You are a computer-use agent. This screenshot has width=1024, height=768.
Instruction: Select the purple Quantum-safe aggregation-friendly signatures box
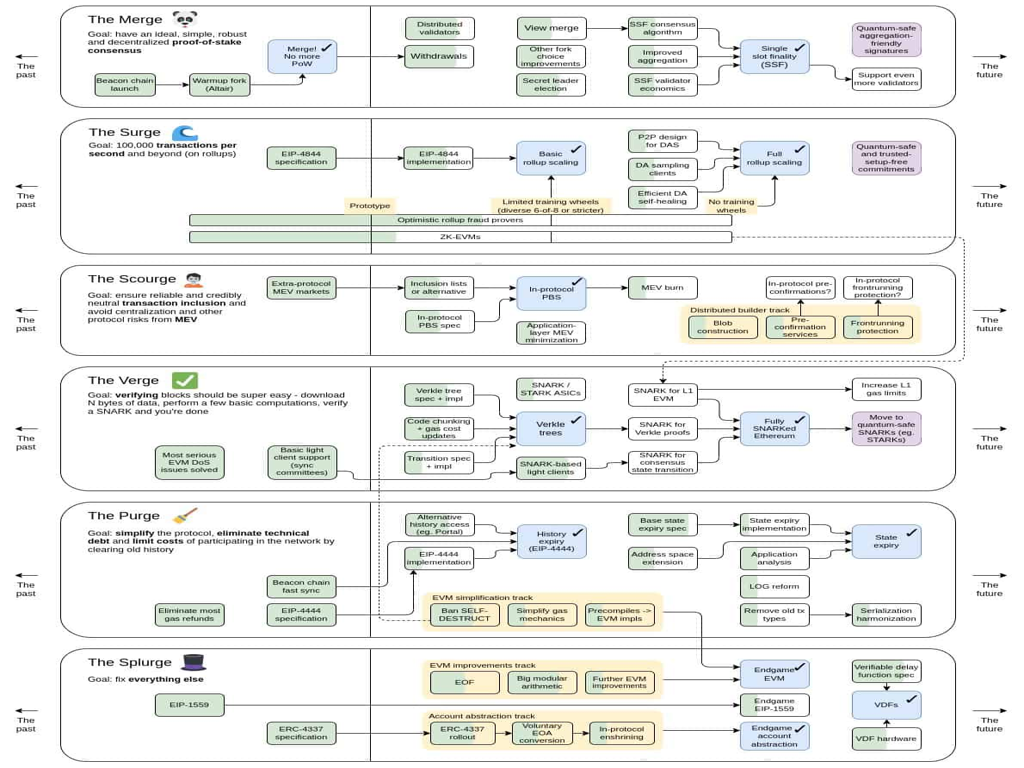pos(886,40)
